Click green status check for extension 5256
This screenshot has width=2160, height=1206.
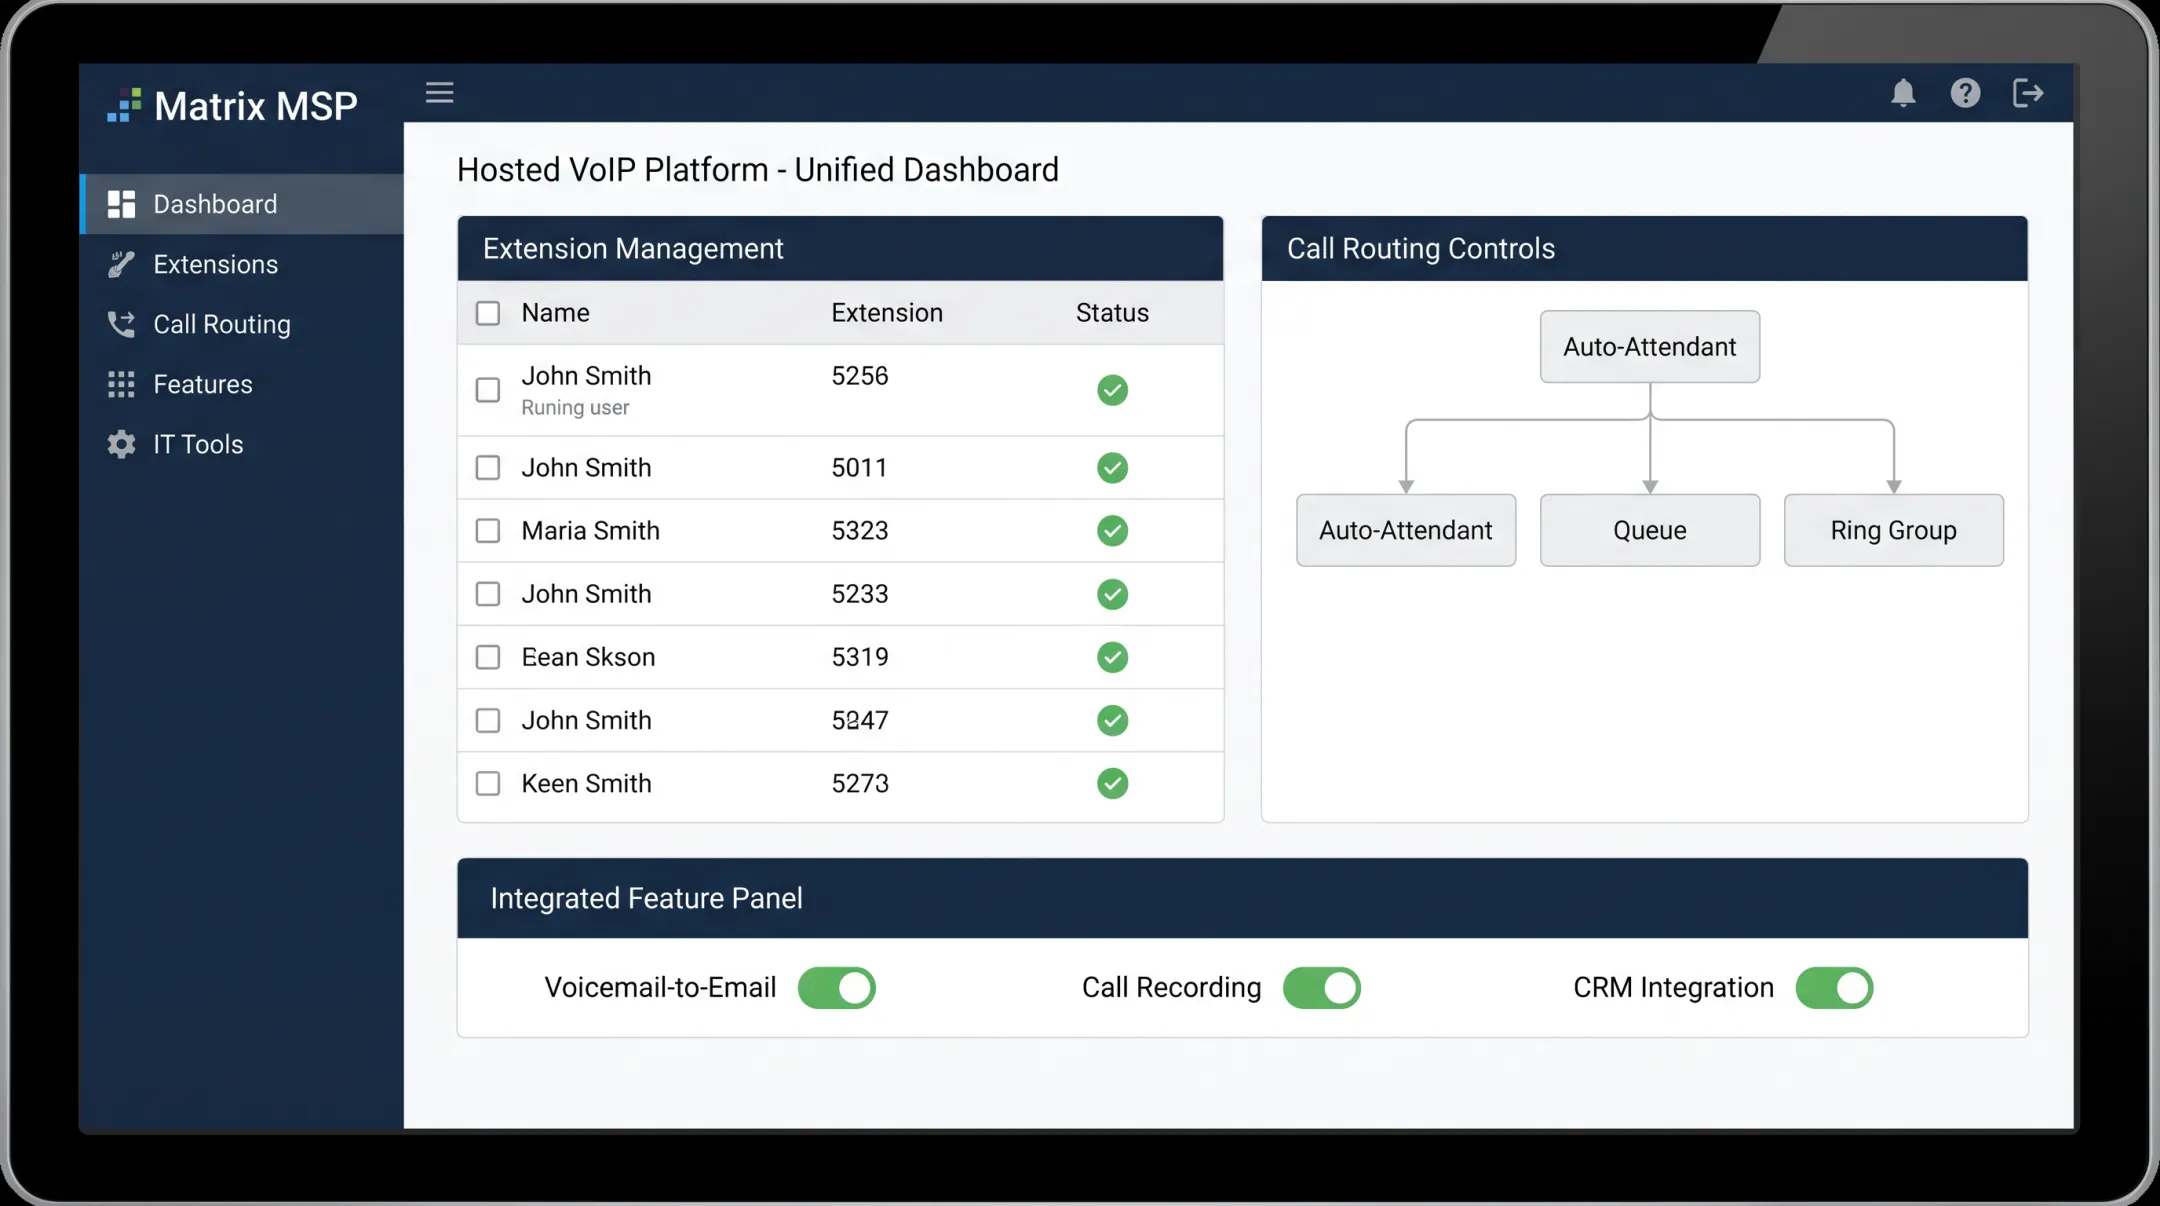[1112, 390]
